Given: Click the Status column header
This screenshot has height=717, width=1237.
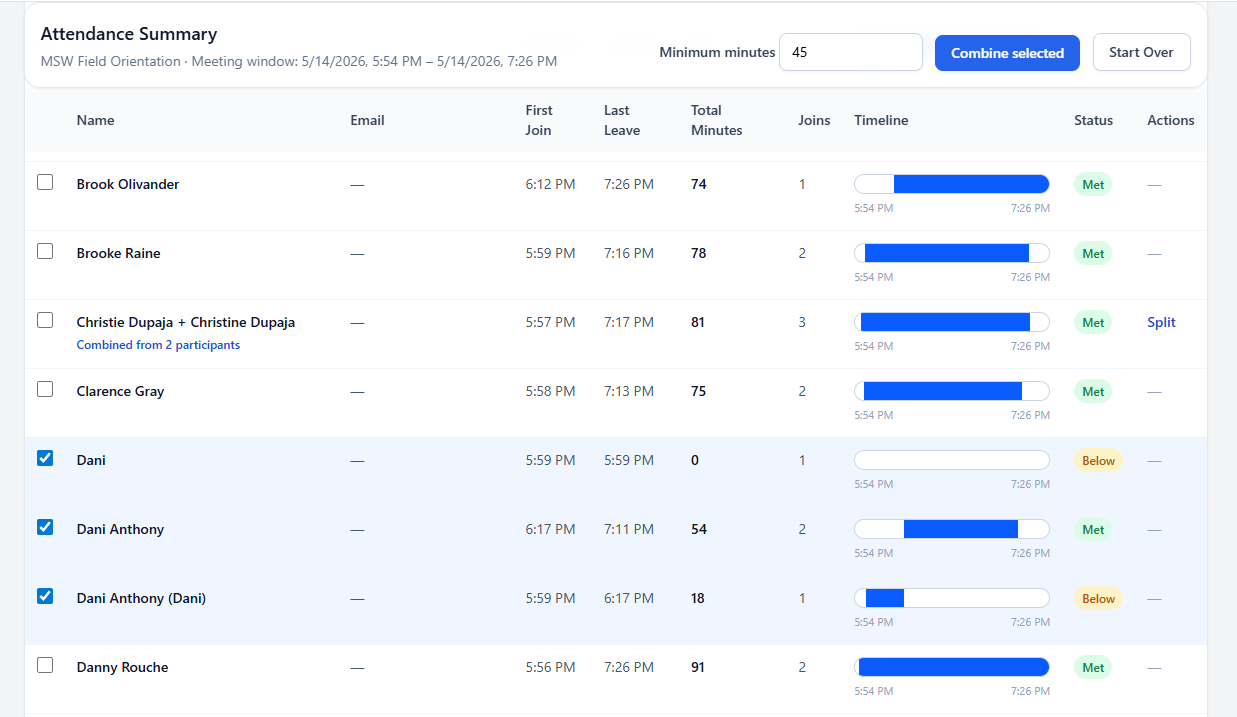Looking at the screenshot, I should pyautogui.click(x=1093, y=120).
